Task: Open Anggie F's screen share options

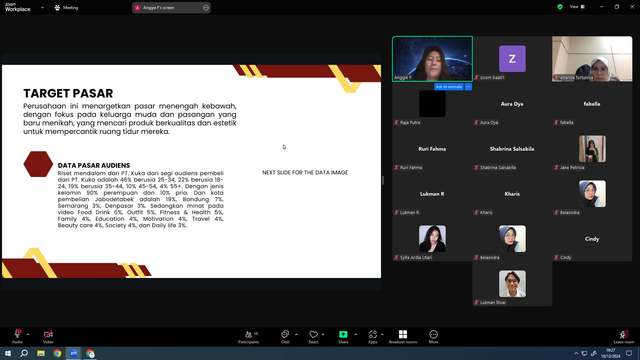Action: 206,7
